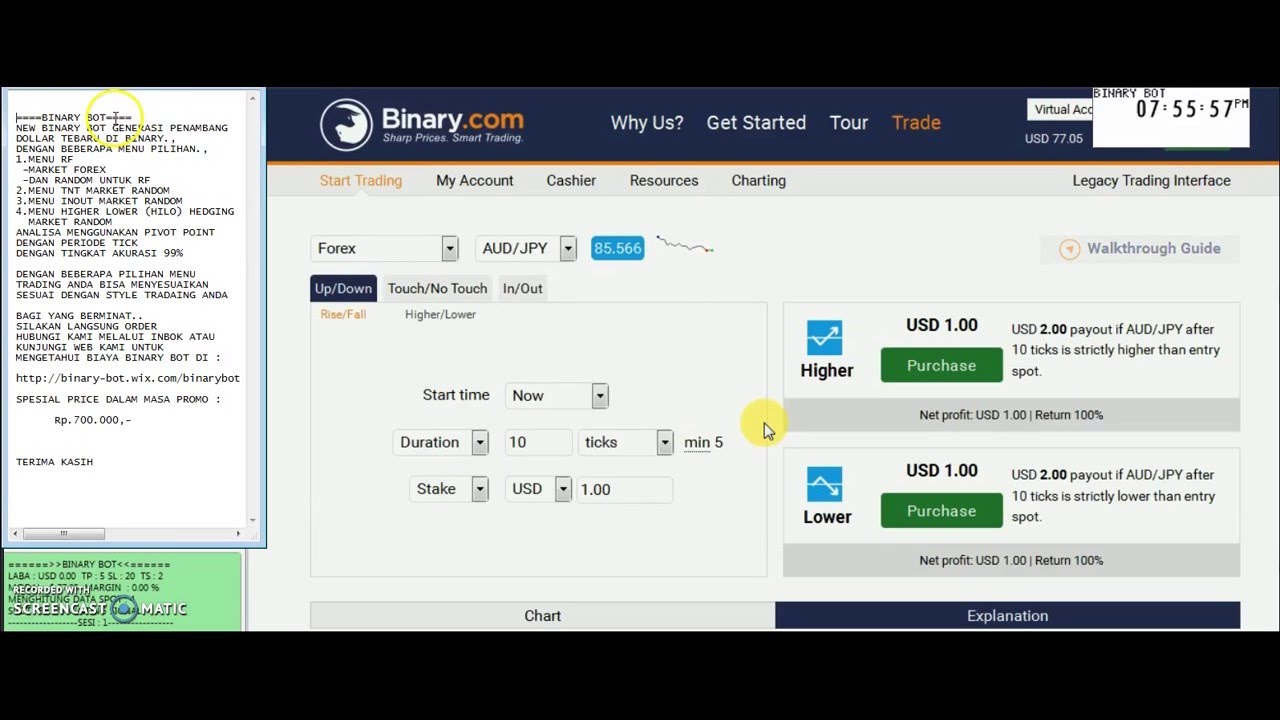Purchase the Lower contract

point(941,511)
